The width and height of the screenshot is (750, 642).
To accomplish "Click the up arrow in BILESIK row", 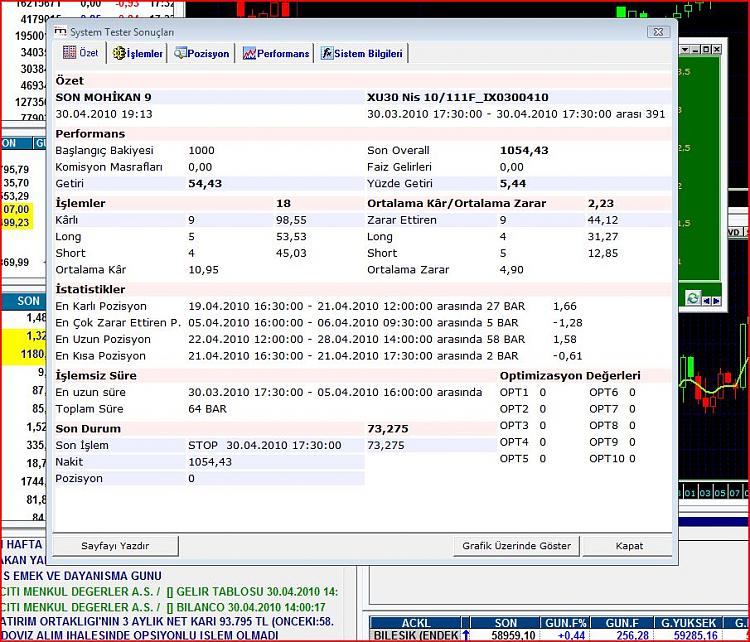I will coord(465,636).
